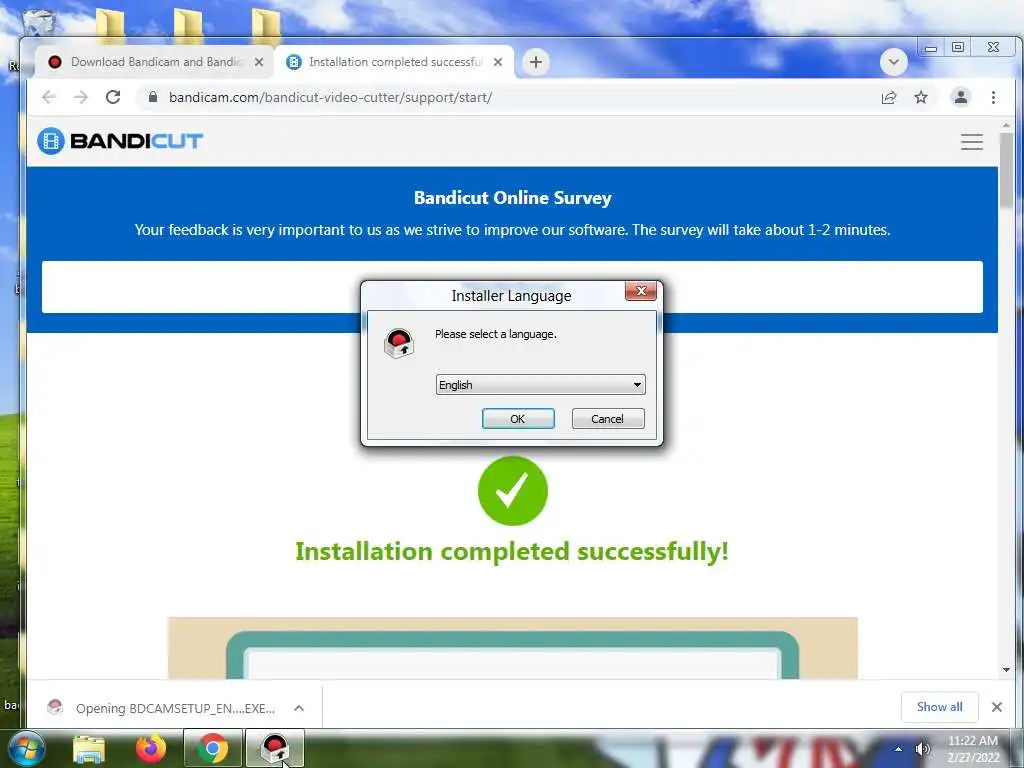The image size is (1024, 768).
Task: Click the Bandicam installer icon in dialog
Action: (x=399, y=344)
